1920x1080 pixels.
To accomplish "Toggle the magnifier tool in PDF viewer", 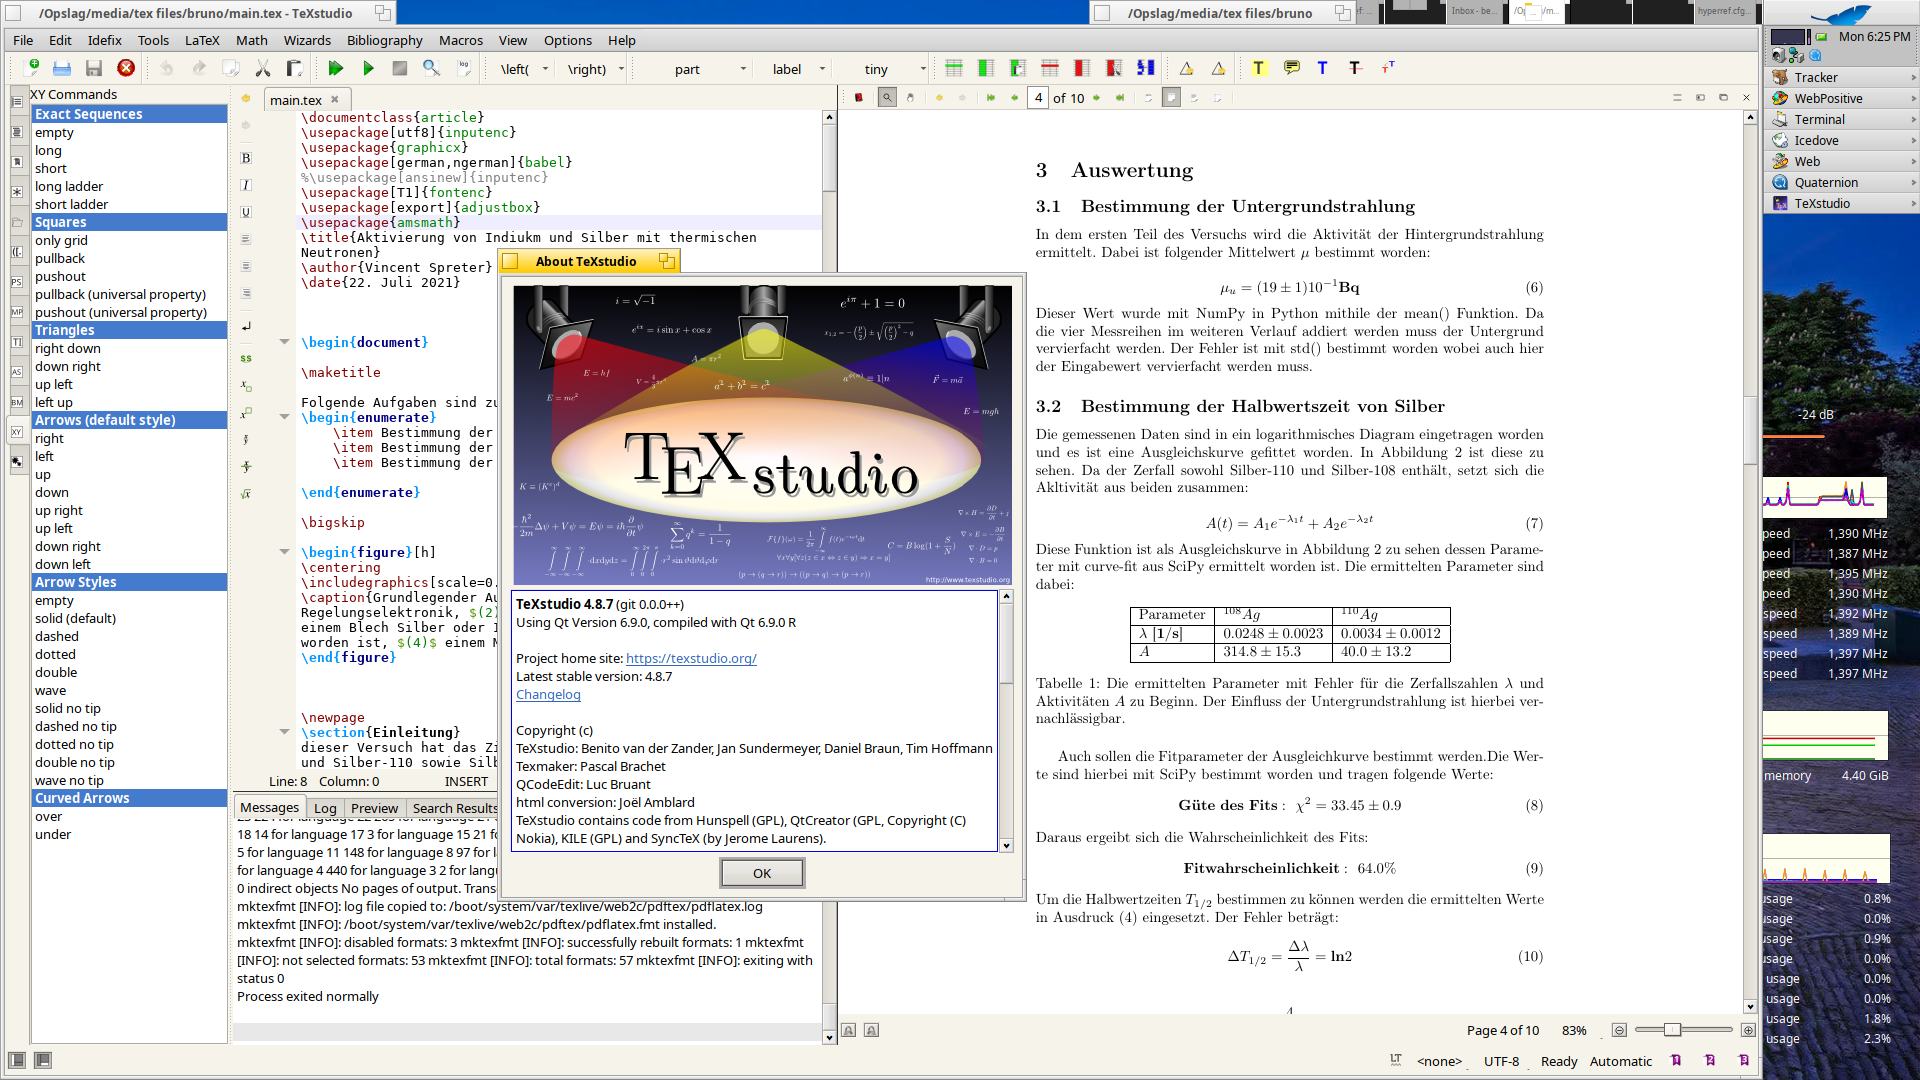I will [x=887, y=98].
